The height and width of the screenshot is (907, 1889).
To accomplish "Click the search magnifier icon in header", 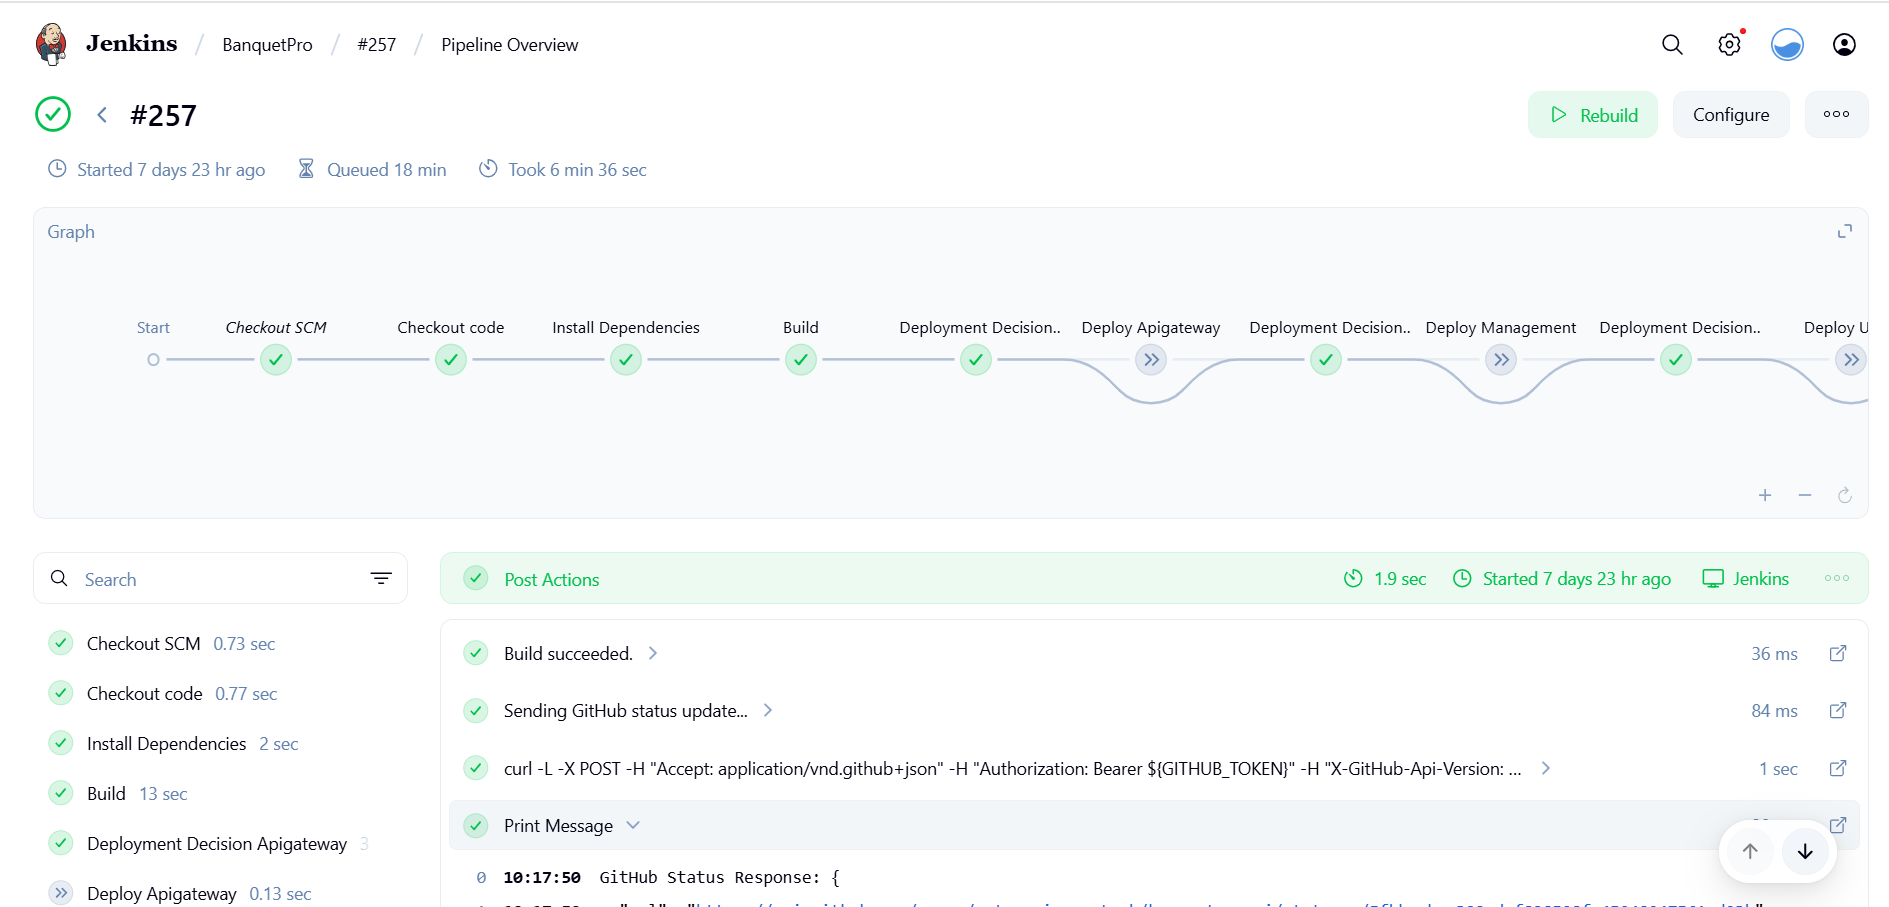I will point(1672,45).
